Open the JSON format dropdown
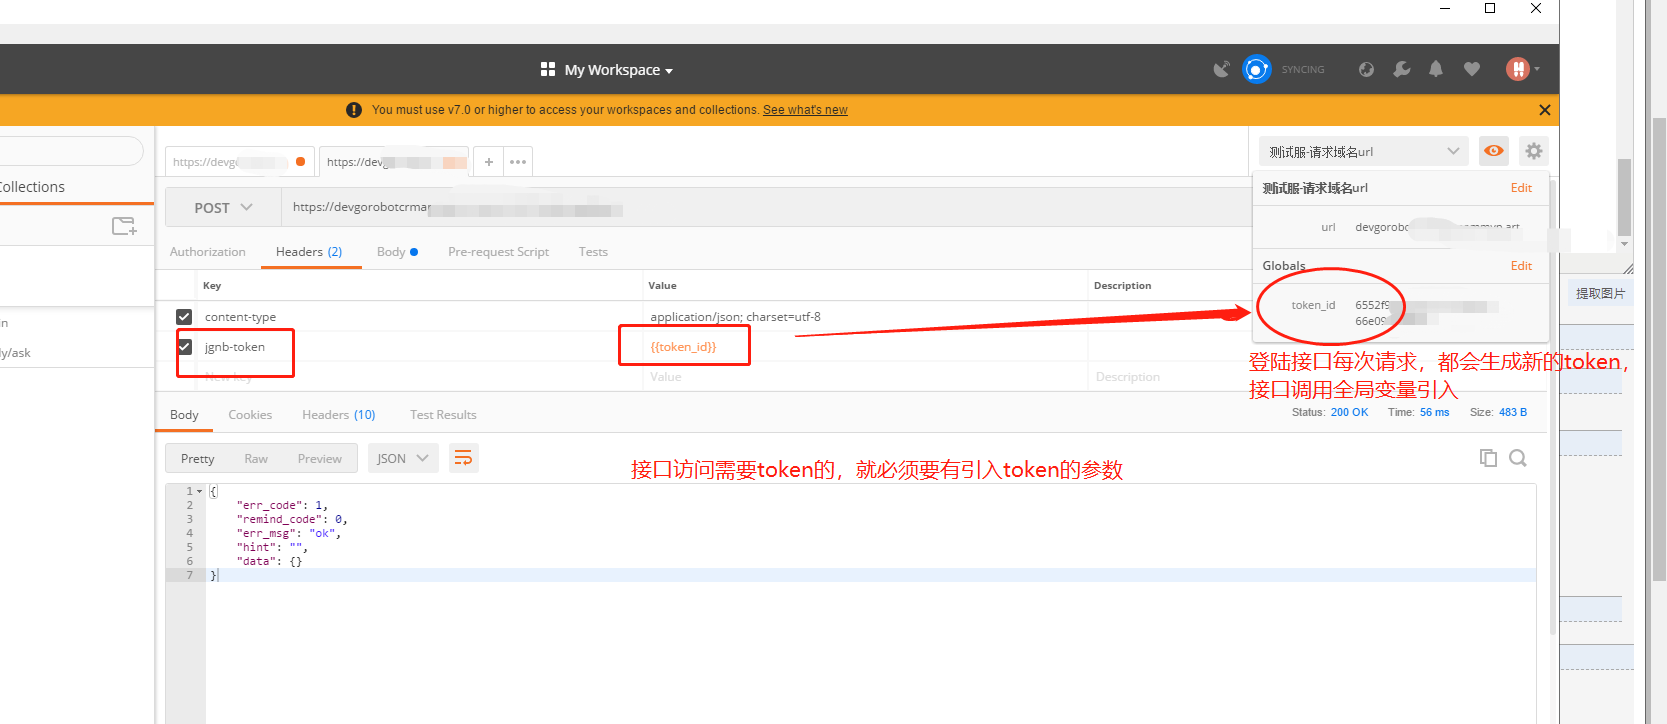This screenshot has height=724, width=1667. click(x=403, y=459)
